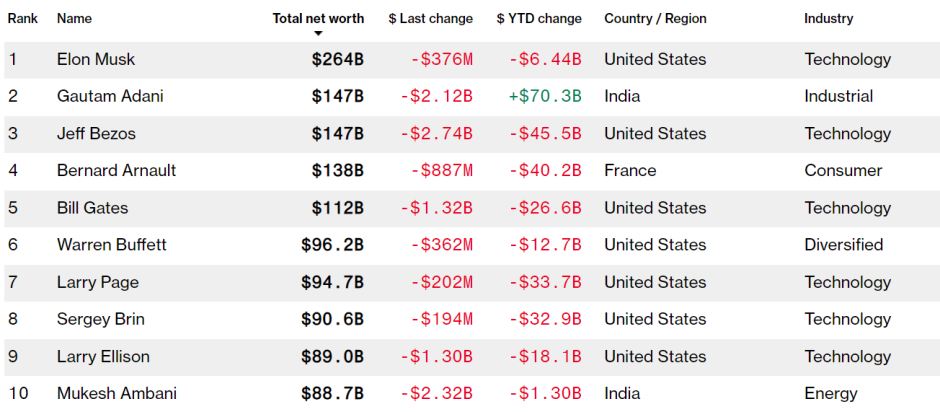Open Larry Page's profile
This screenshot has width=940, height=412.
[x=96, y=282]
